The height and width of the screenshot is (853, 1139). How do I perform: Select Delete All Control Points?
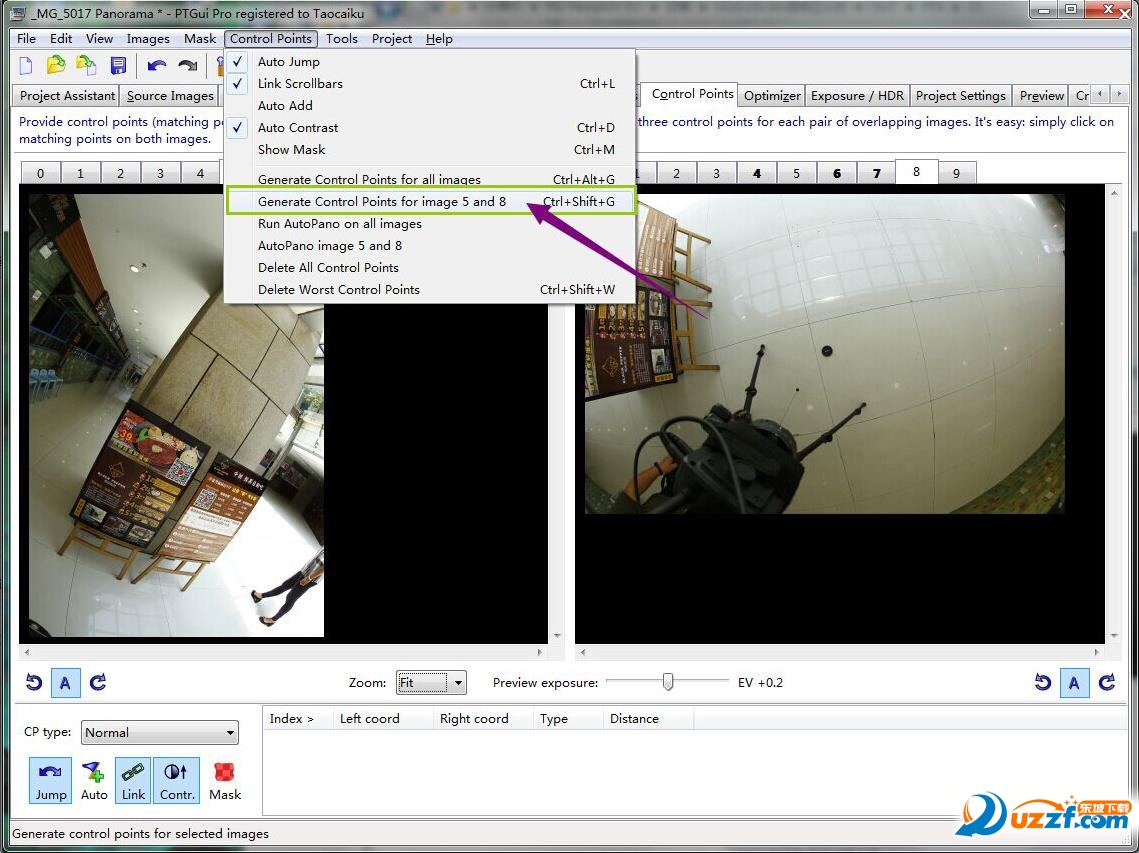[x=431, y=267]
